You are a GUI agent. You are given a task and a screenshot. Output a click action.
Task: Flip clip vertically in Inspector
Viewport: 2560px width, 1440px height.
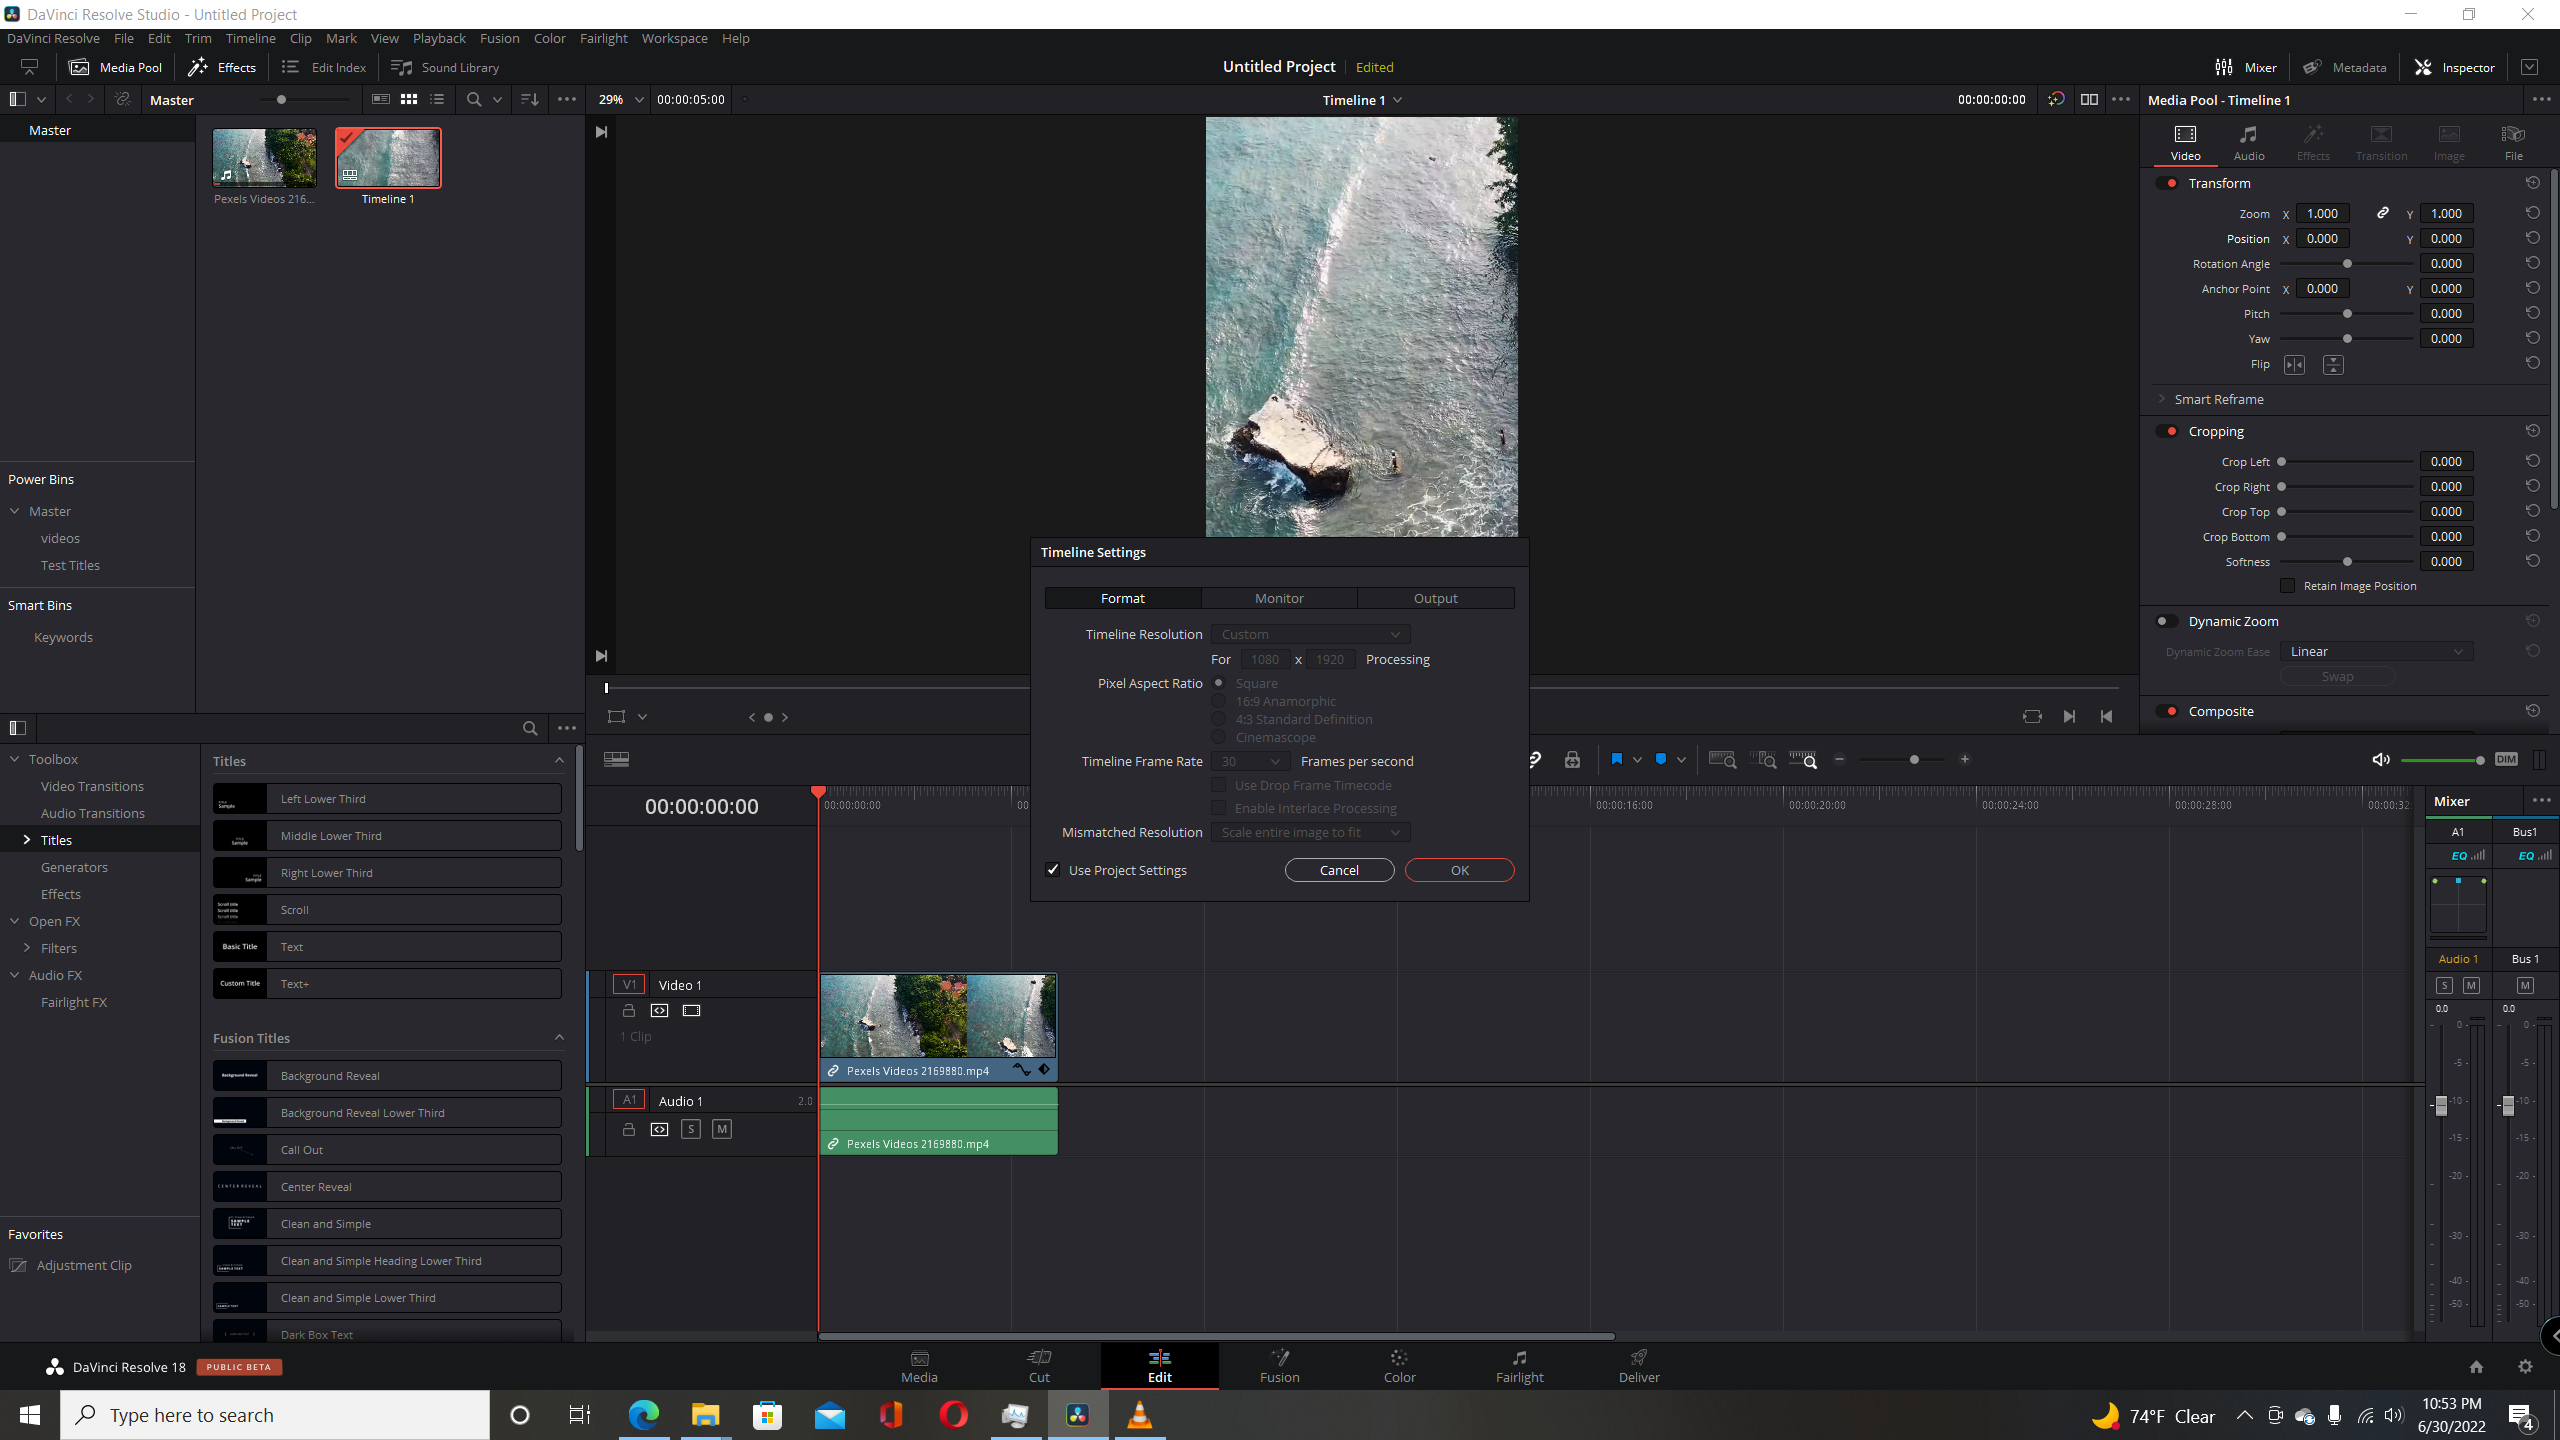pos(2333,365)
